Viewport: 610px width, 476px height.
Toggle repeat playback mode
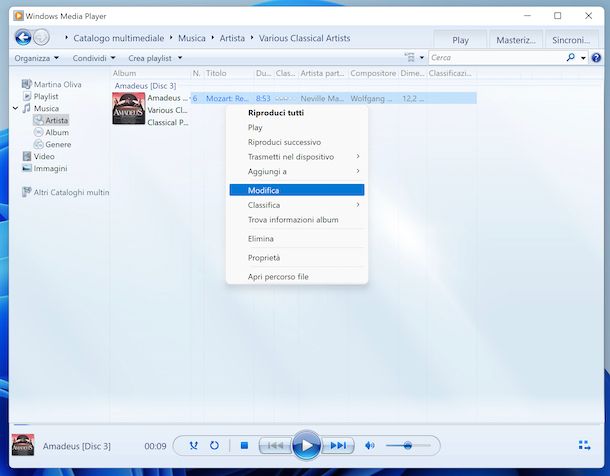click(214, 445)
